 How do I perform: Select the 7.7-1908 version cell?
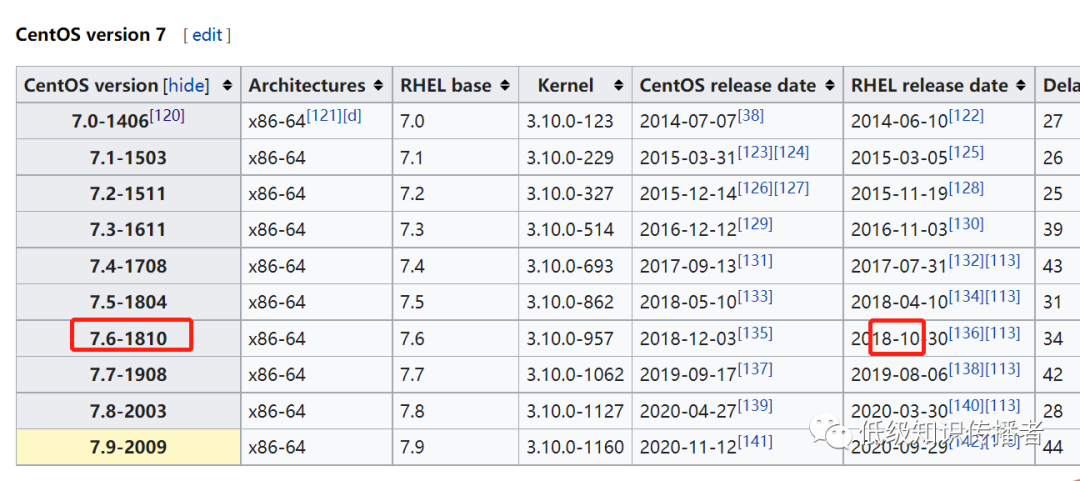click(x=128, y=375)
